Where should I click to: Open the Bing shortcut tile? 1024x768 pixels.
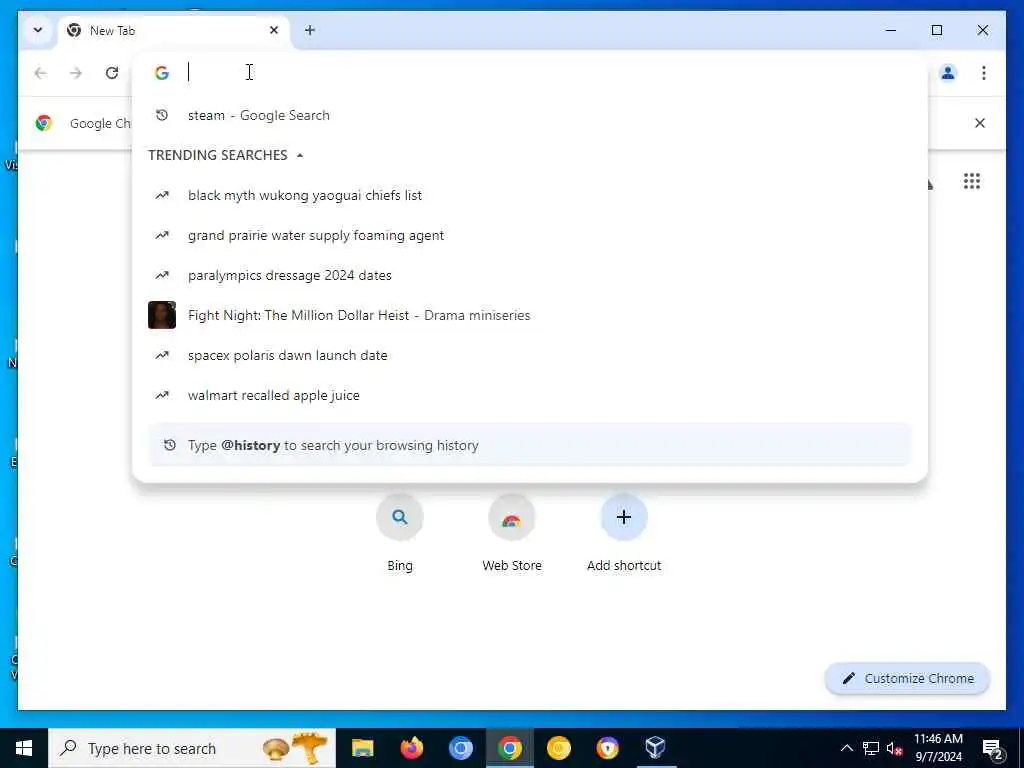(x=400, y=534)
